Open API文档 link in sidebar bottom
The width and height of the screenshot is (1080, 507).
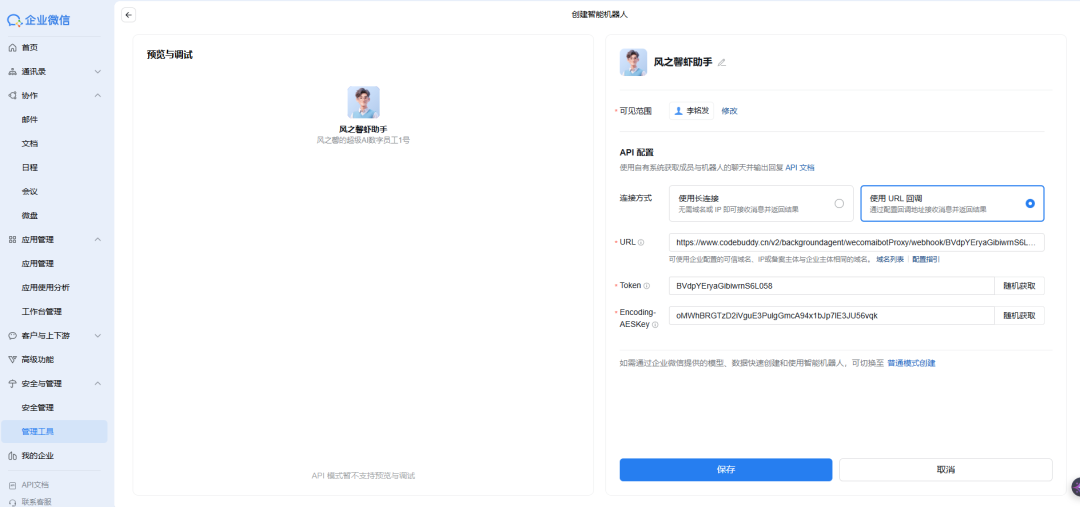pos(35,485)
